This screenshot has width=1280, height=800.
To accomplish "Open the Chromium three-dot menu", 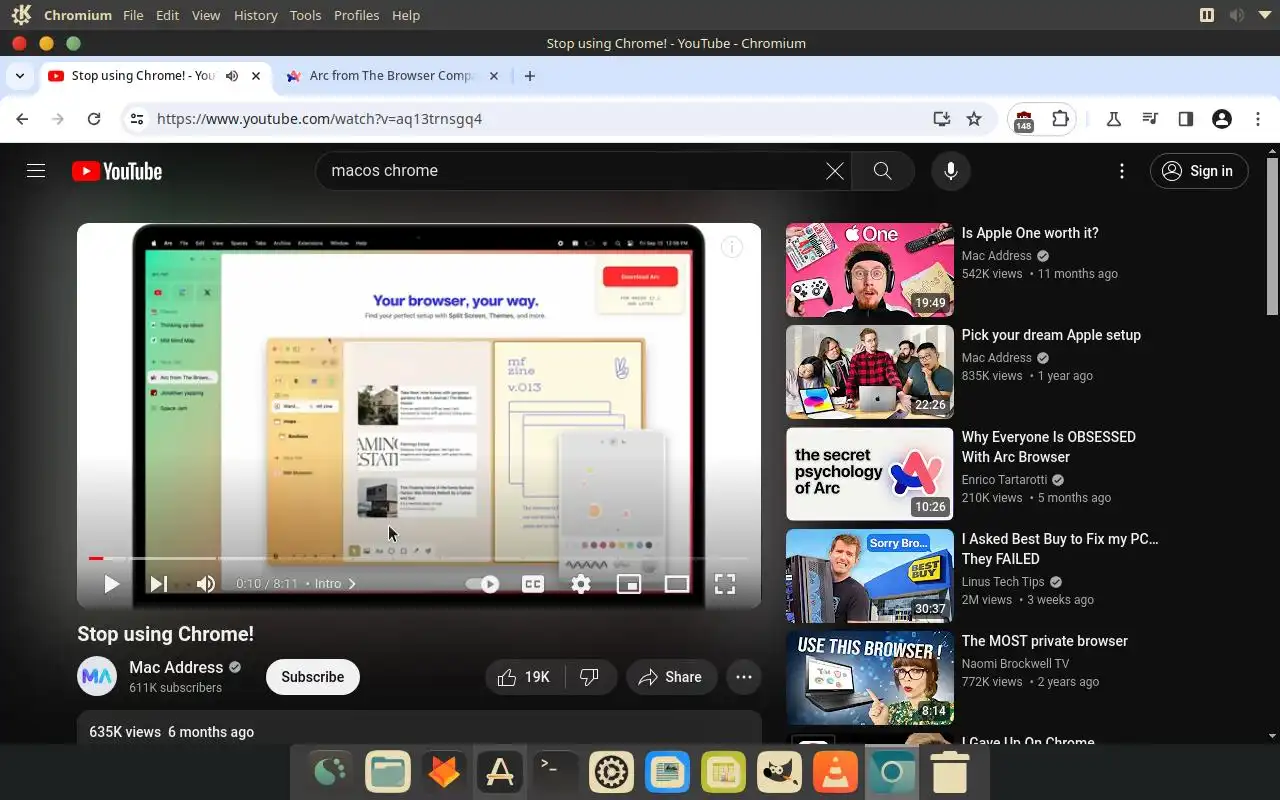I will [1258, 119].
